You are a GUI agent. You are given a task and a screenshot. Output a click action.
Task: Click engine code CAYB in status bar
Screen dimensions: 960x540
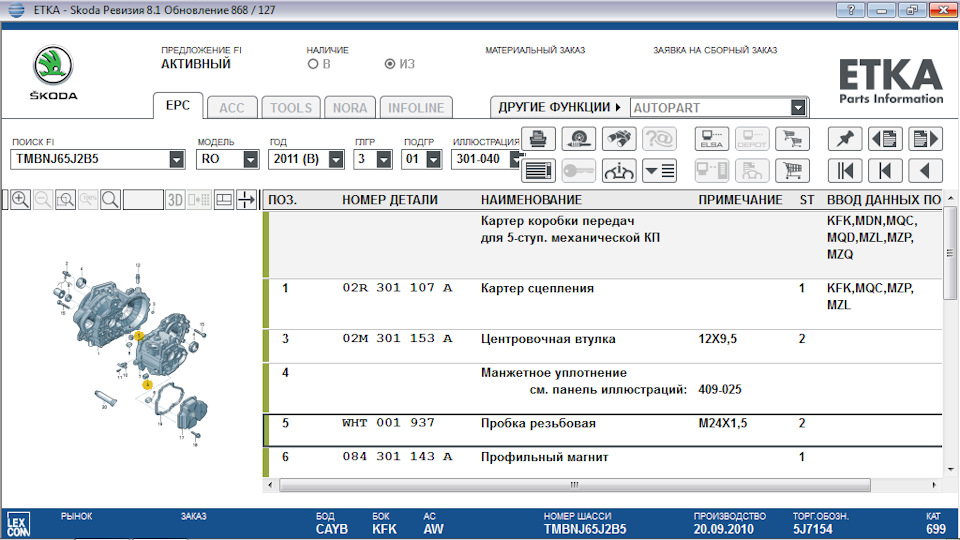tap(332, 529)
